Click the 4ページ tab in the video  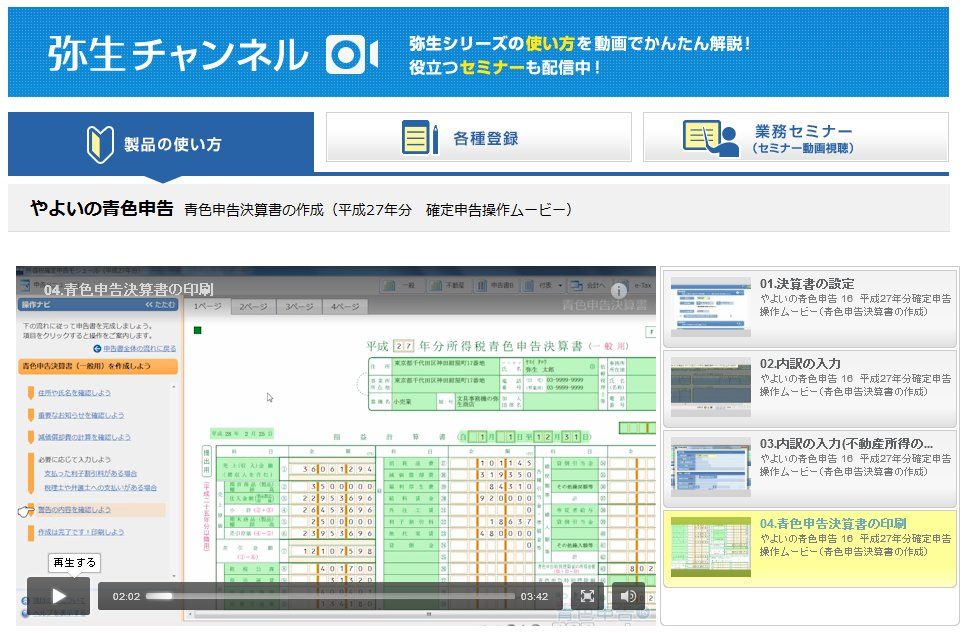coord(345,307)
